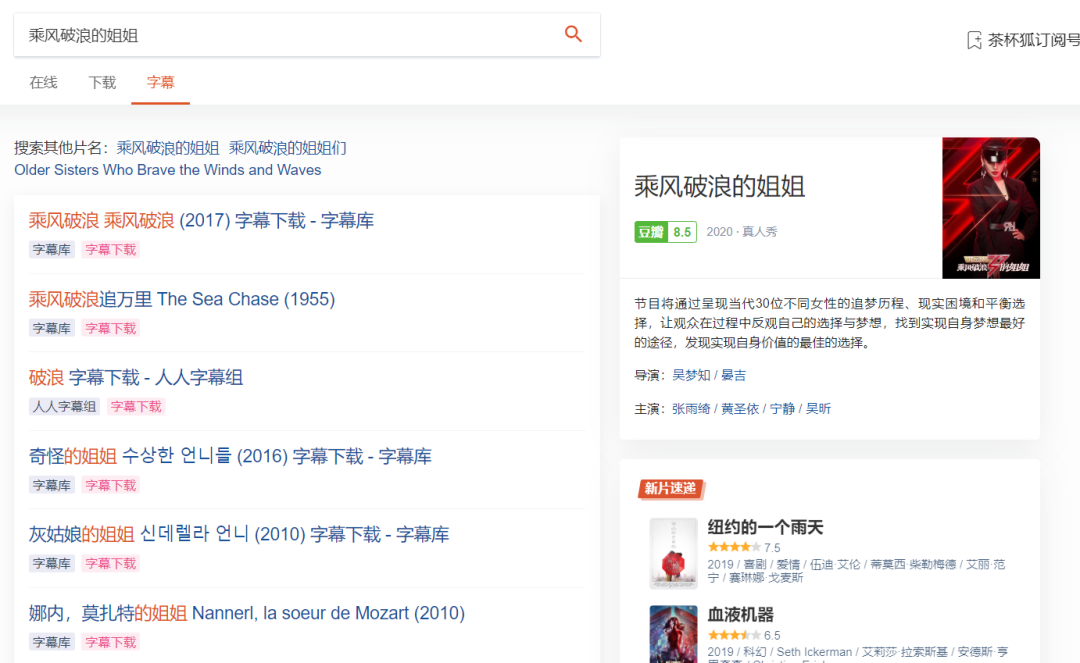Open the 茶杯狐订阅号 bookmark icon
Image resolution: width=1080 pixels, height=663 pixels.
tap(974, 40)
